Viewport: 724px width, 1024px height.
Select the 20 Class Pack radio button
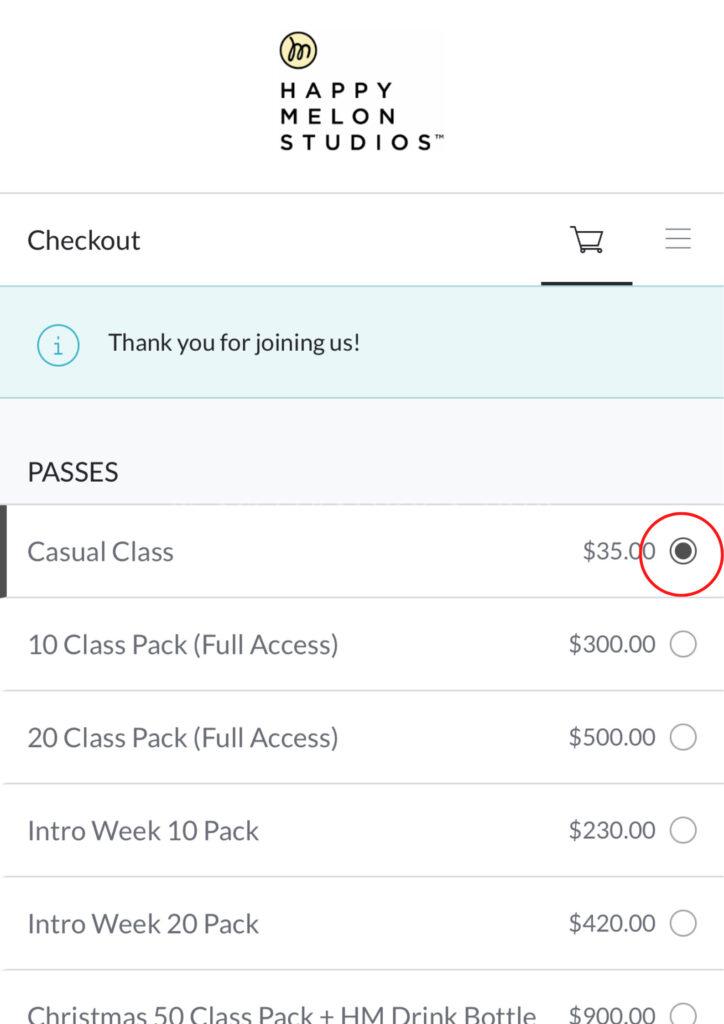683,738
